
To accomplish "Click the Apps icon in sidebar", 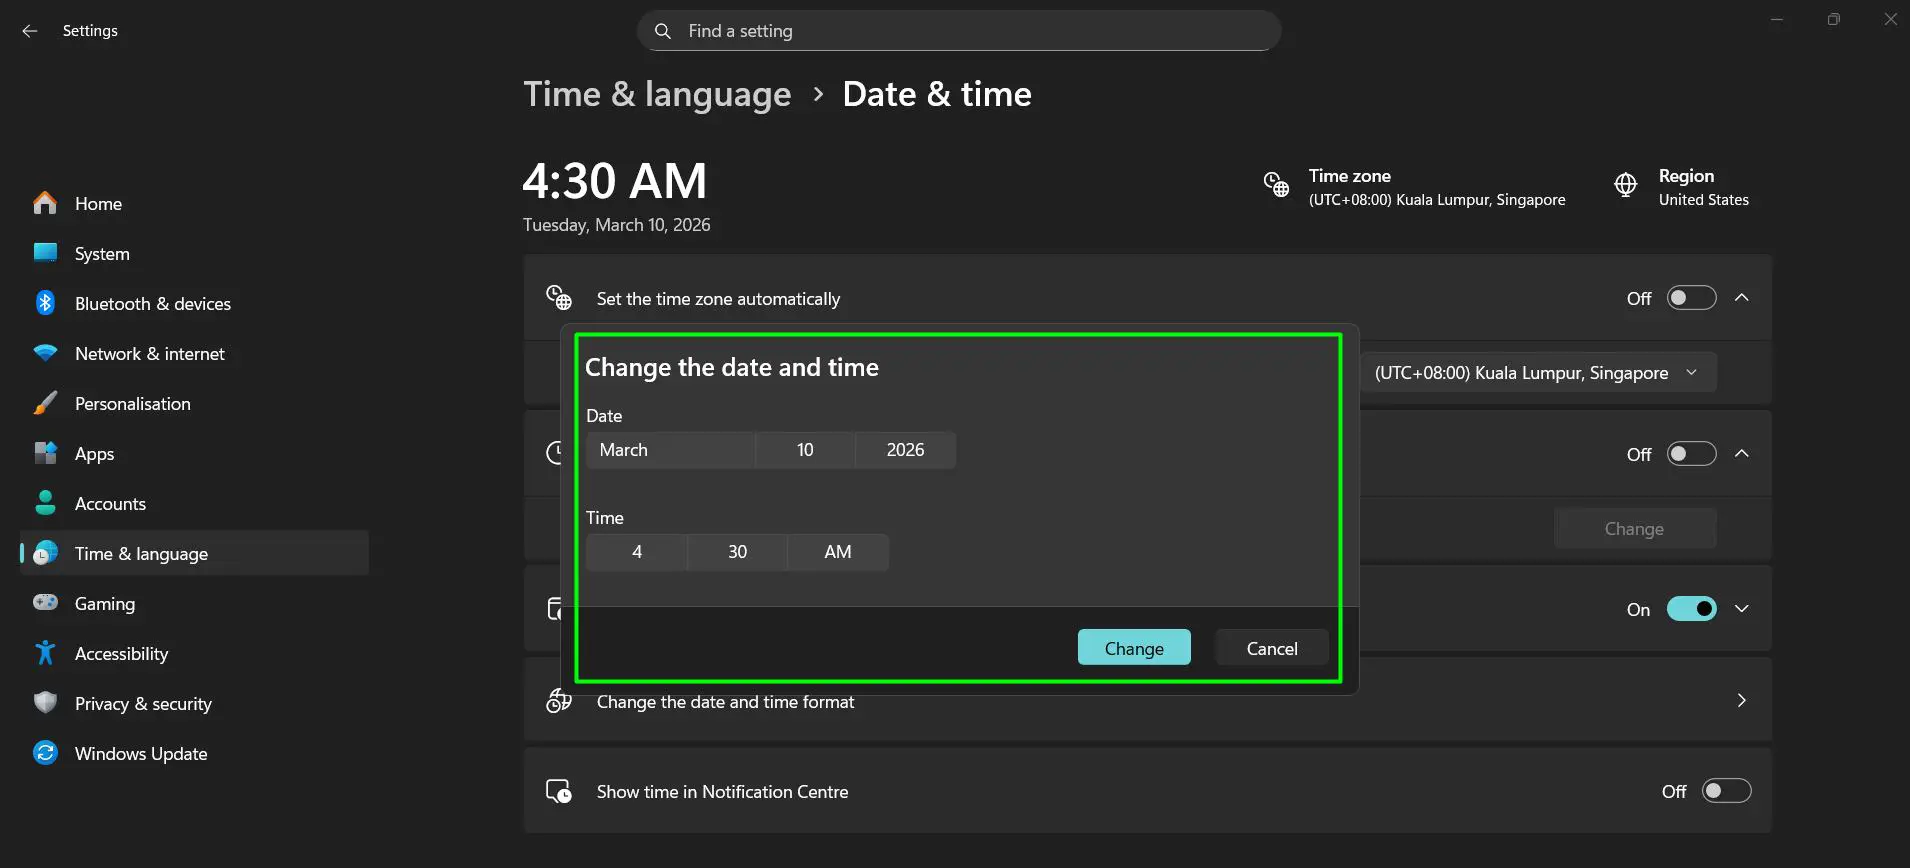I will pyautogui.click(x=45, y=453).
